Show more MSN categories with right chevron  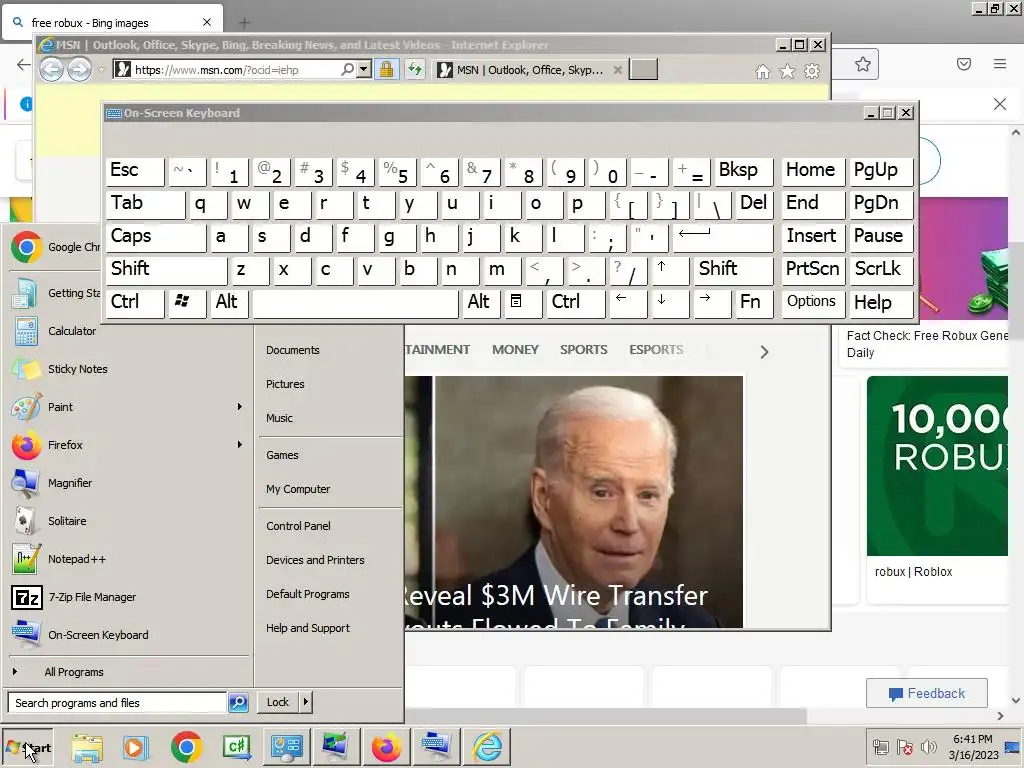pyautogui.click(x=764, y=352)
